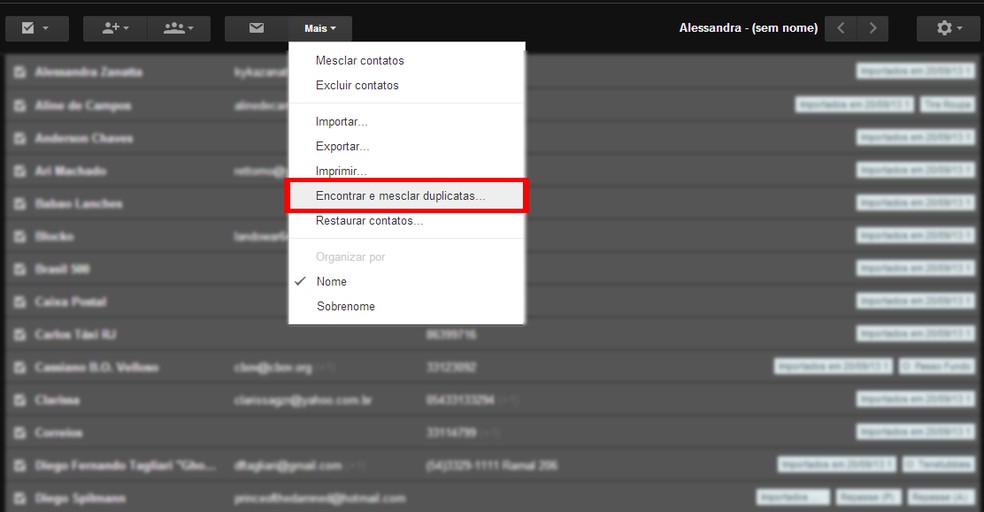Screen dimensions: 984x512
Task: Click the add to contacts icon button
Action: pos(115,28)
